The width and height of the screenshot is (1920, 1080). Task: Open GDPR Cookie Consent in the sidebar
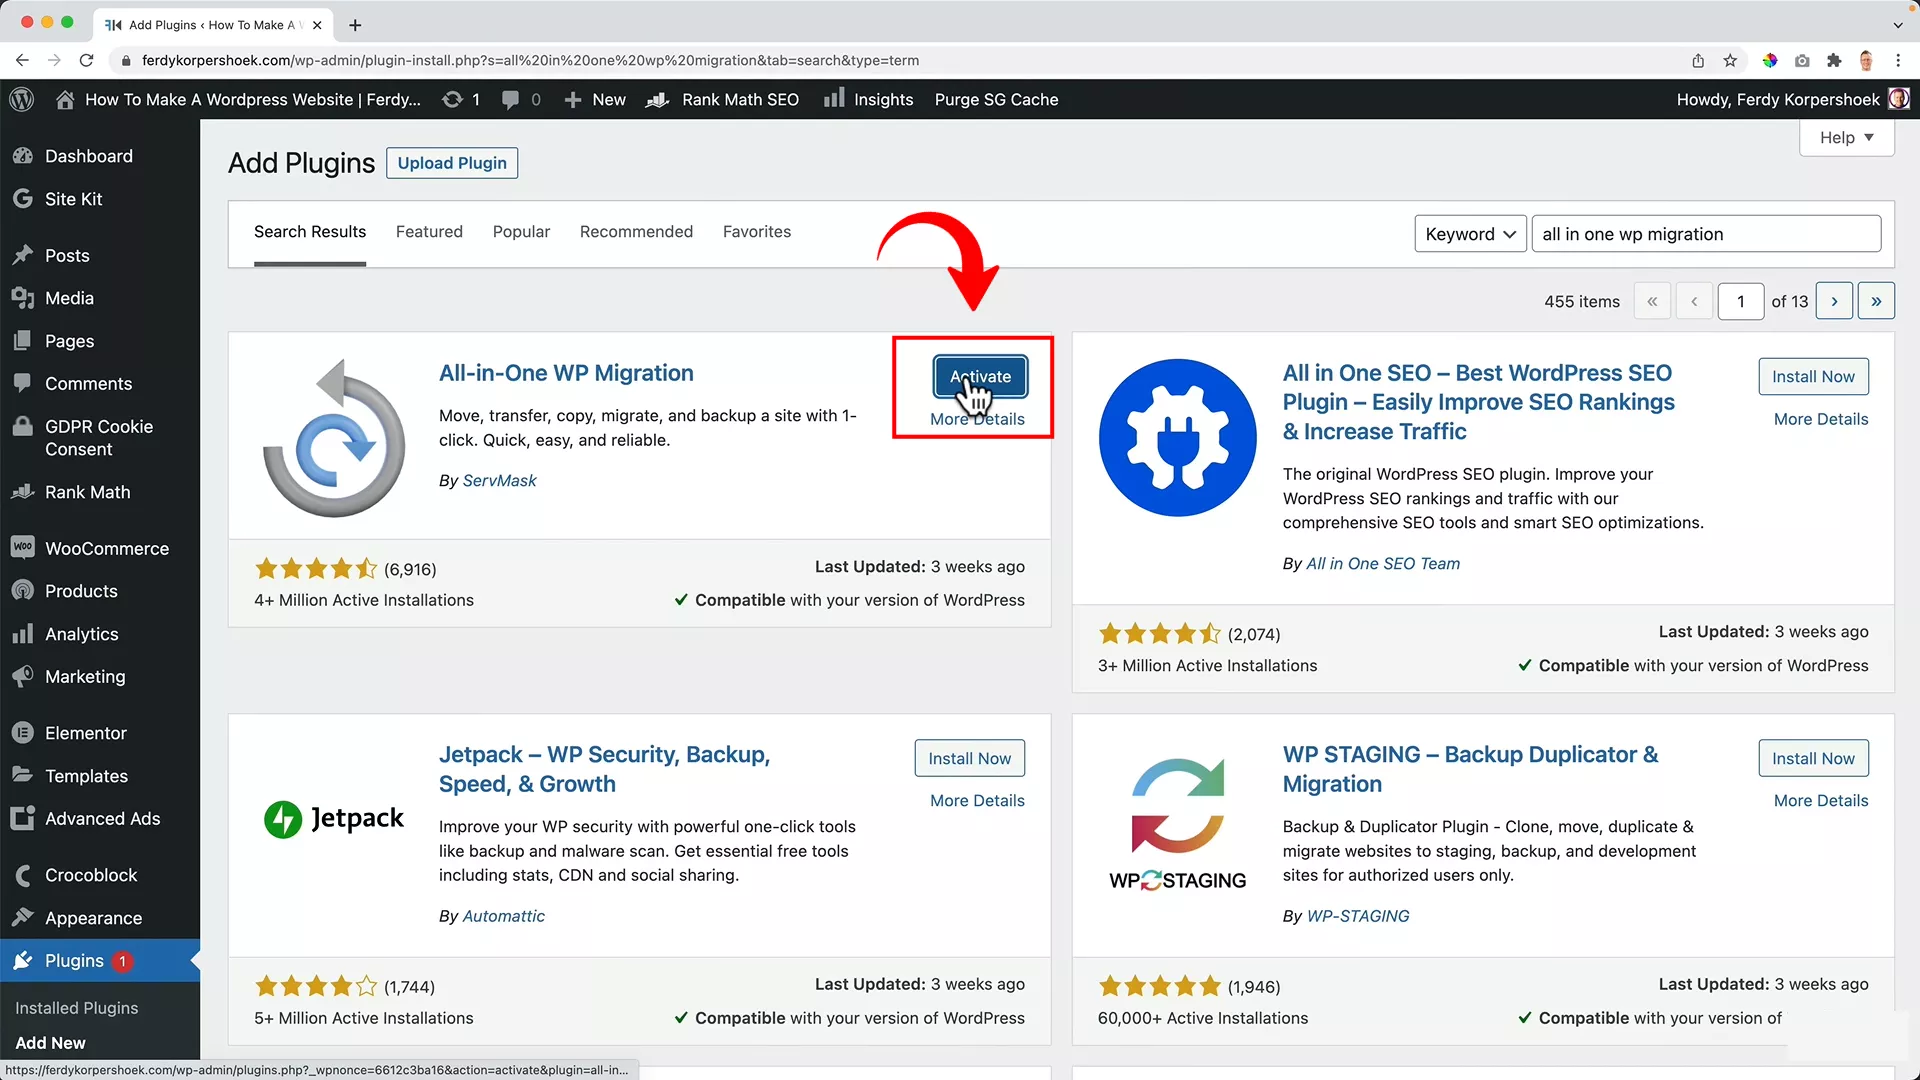[98, 438]
